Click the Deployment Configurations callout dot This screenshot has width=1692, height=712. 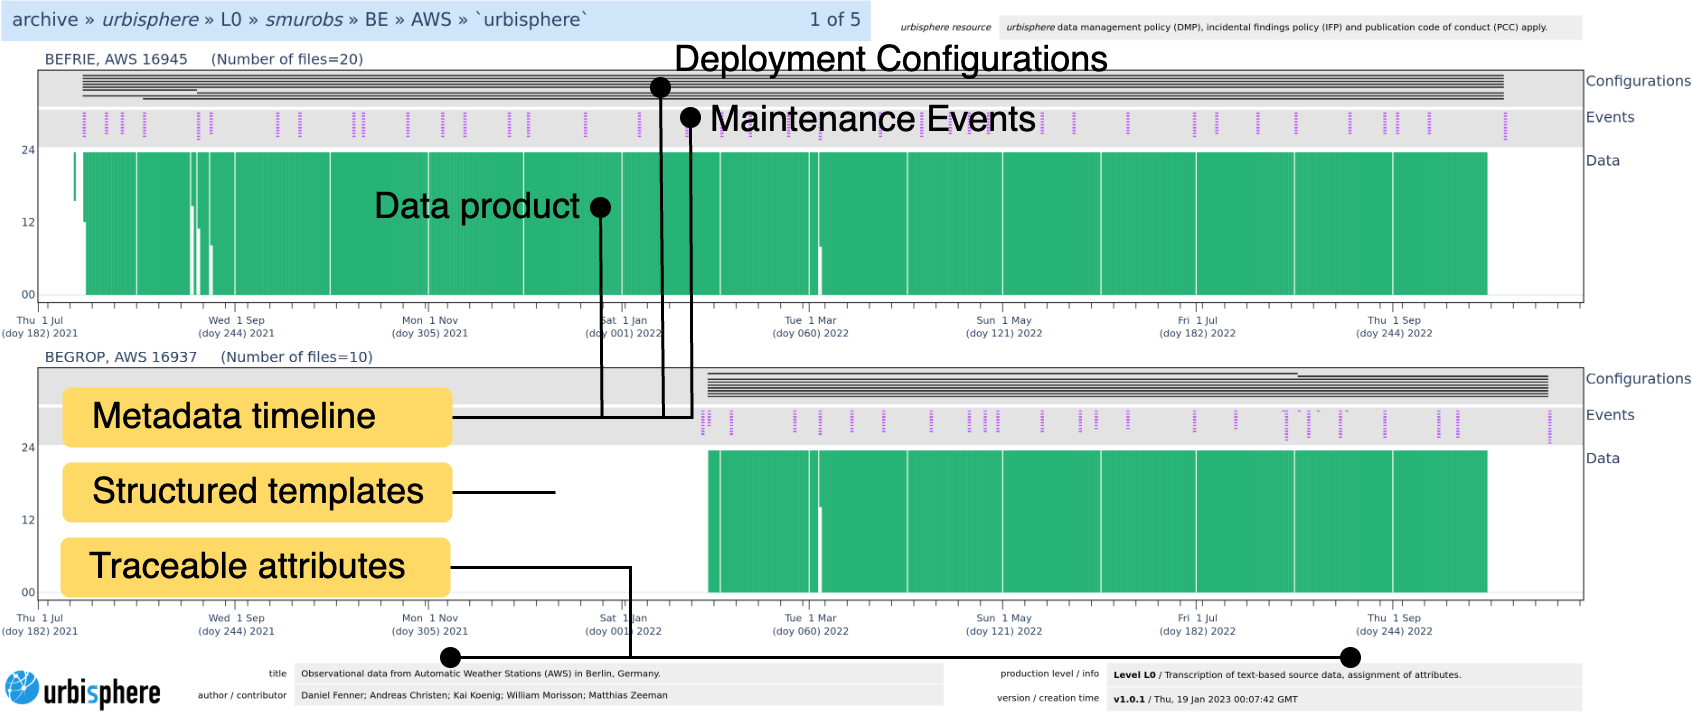click(x=660, y=88)
